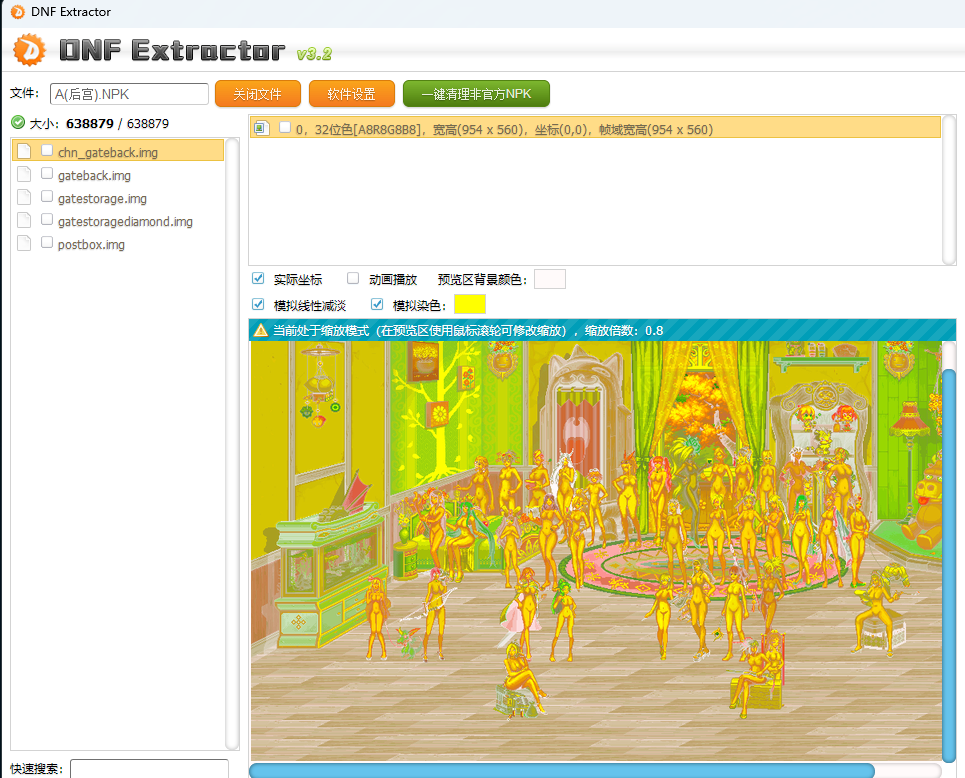This screenshot has width=965, height=778.
Task: Select the chn_gateback.img file name
Action: 108,153
